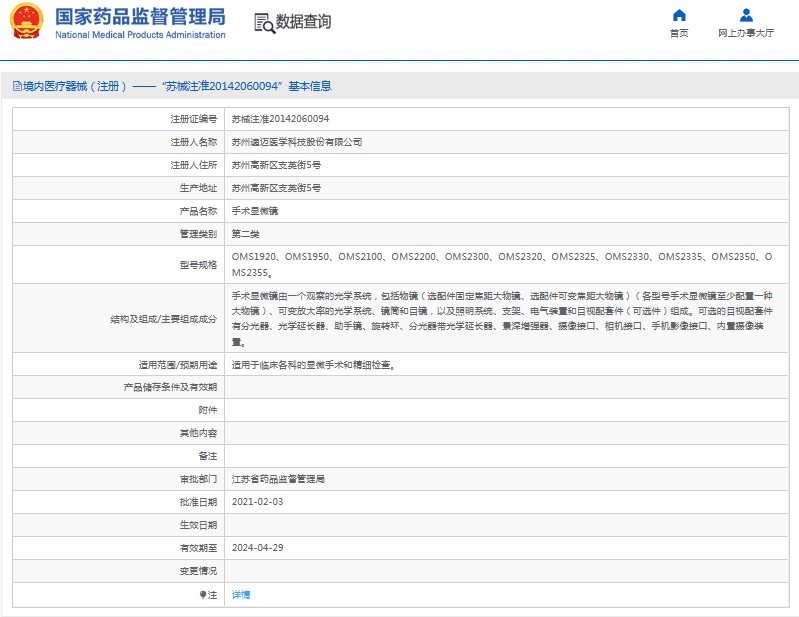The width and height of the screenshot is (799, 617).
Task: Click the 注册人住所 address value
Action: (276, 165)
